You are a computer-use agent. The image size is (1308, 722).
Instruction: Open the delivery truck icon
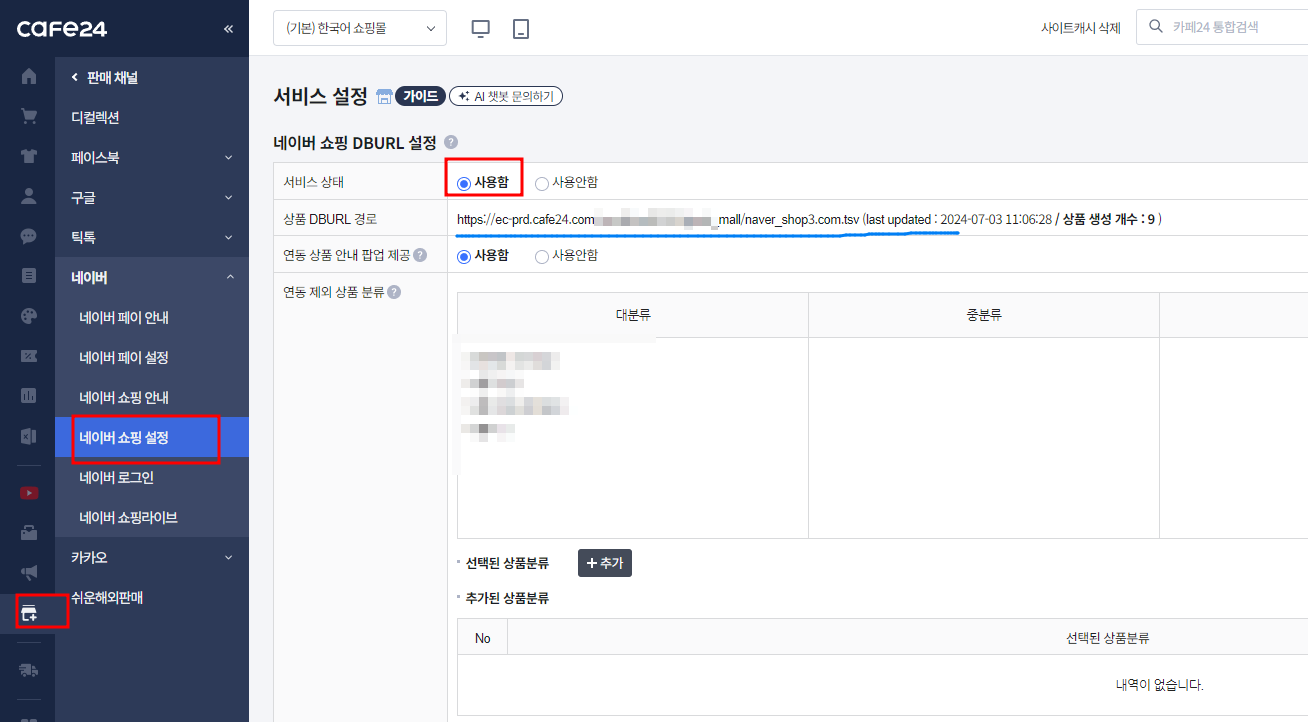29,669
